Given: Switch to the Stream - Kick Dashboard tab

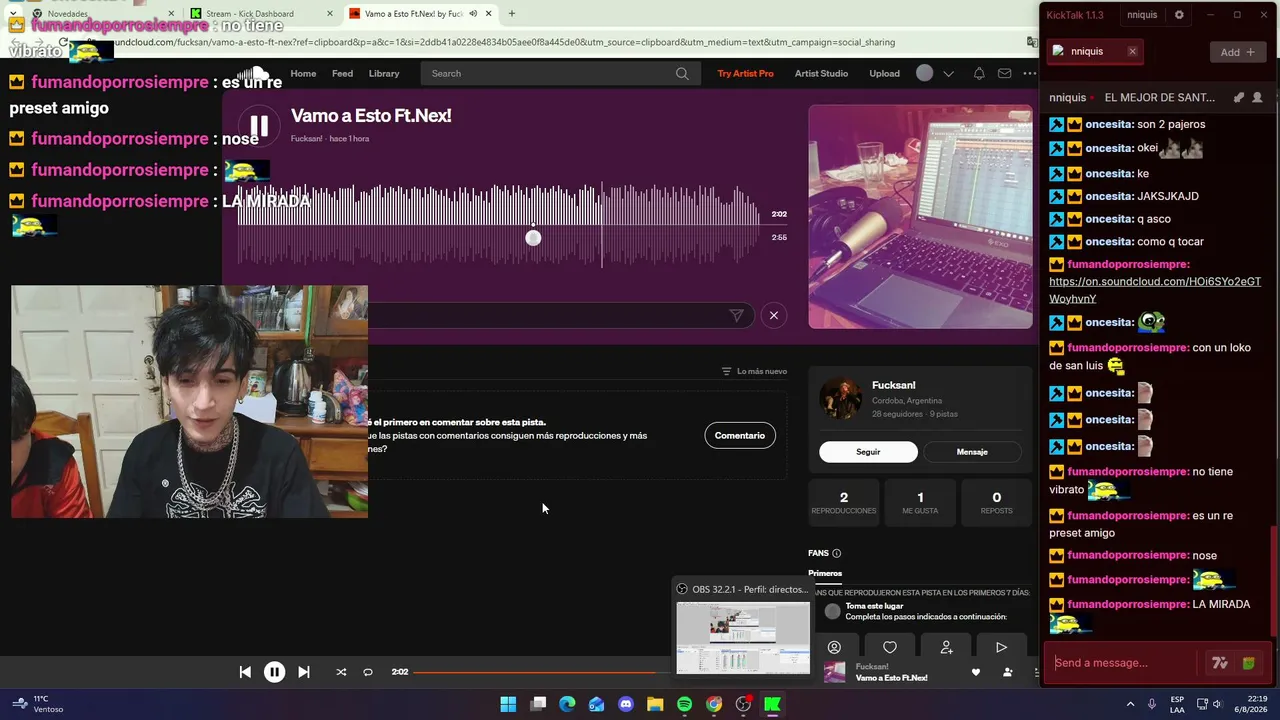Looking at the screenshot, I should tap(262, 14).
